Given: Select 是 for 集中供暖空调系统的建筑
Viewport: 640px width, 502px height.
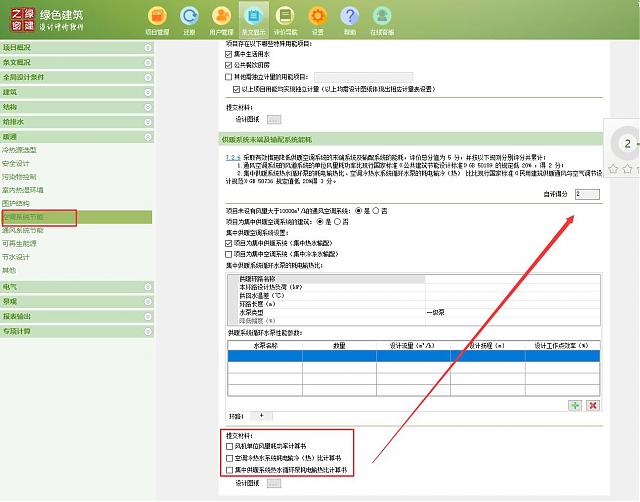Looking at the screenshot, I should [320, 222].
